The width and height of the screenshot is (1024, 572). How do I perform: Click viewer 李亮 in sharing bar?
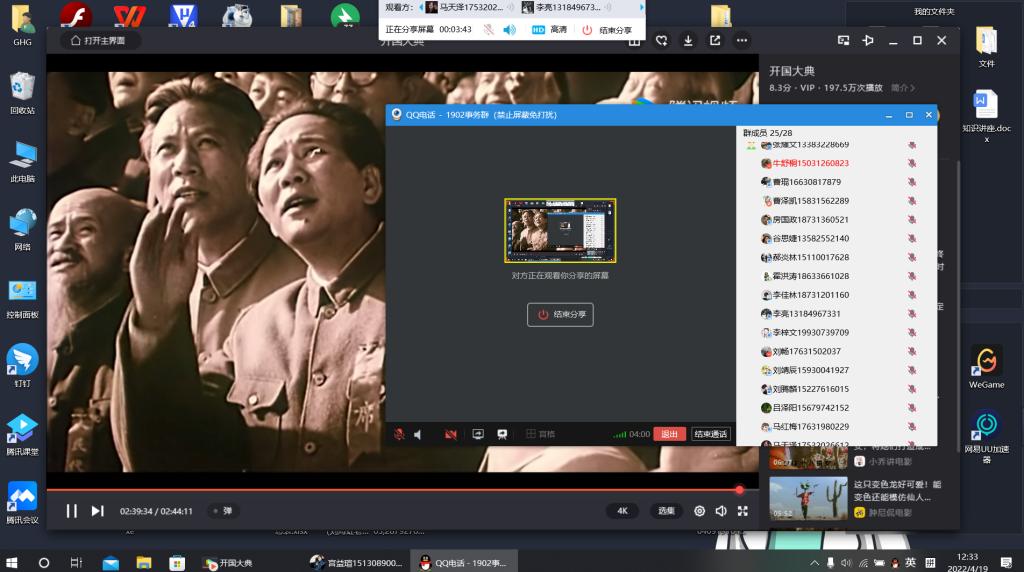click(562, 7)
